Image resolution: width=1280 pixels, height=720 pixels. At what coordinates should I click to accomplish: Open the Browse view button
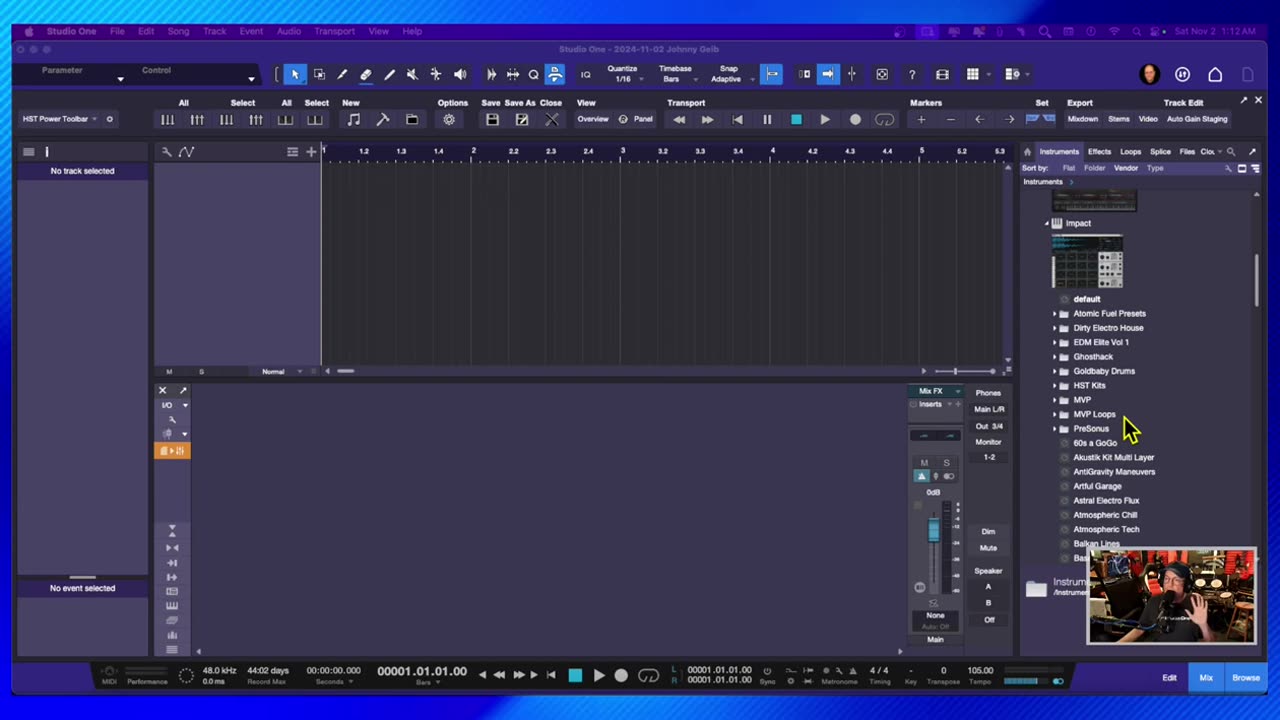(1246, 678)
